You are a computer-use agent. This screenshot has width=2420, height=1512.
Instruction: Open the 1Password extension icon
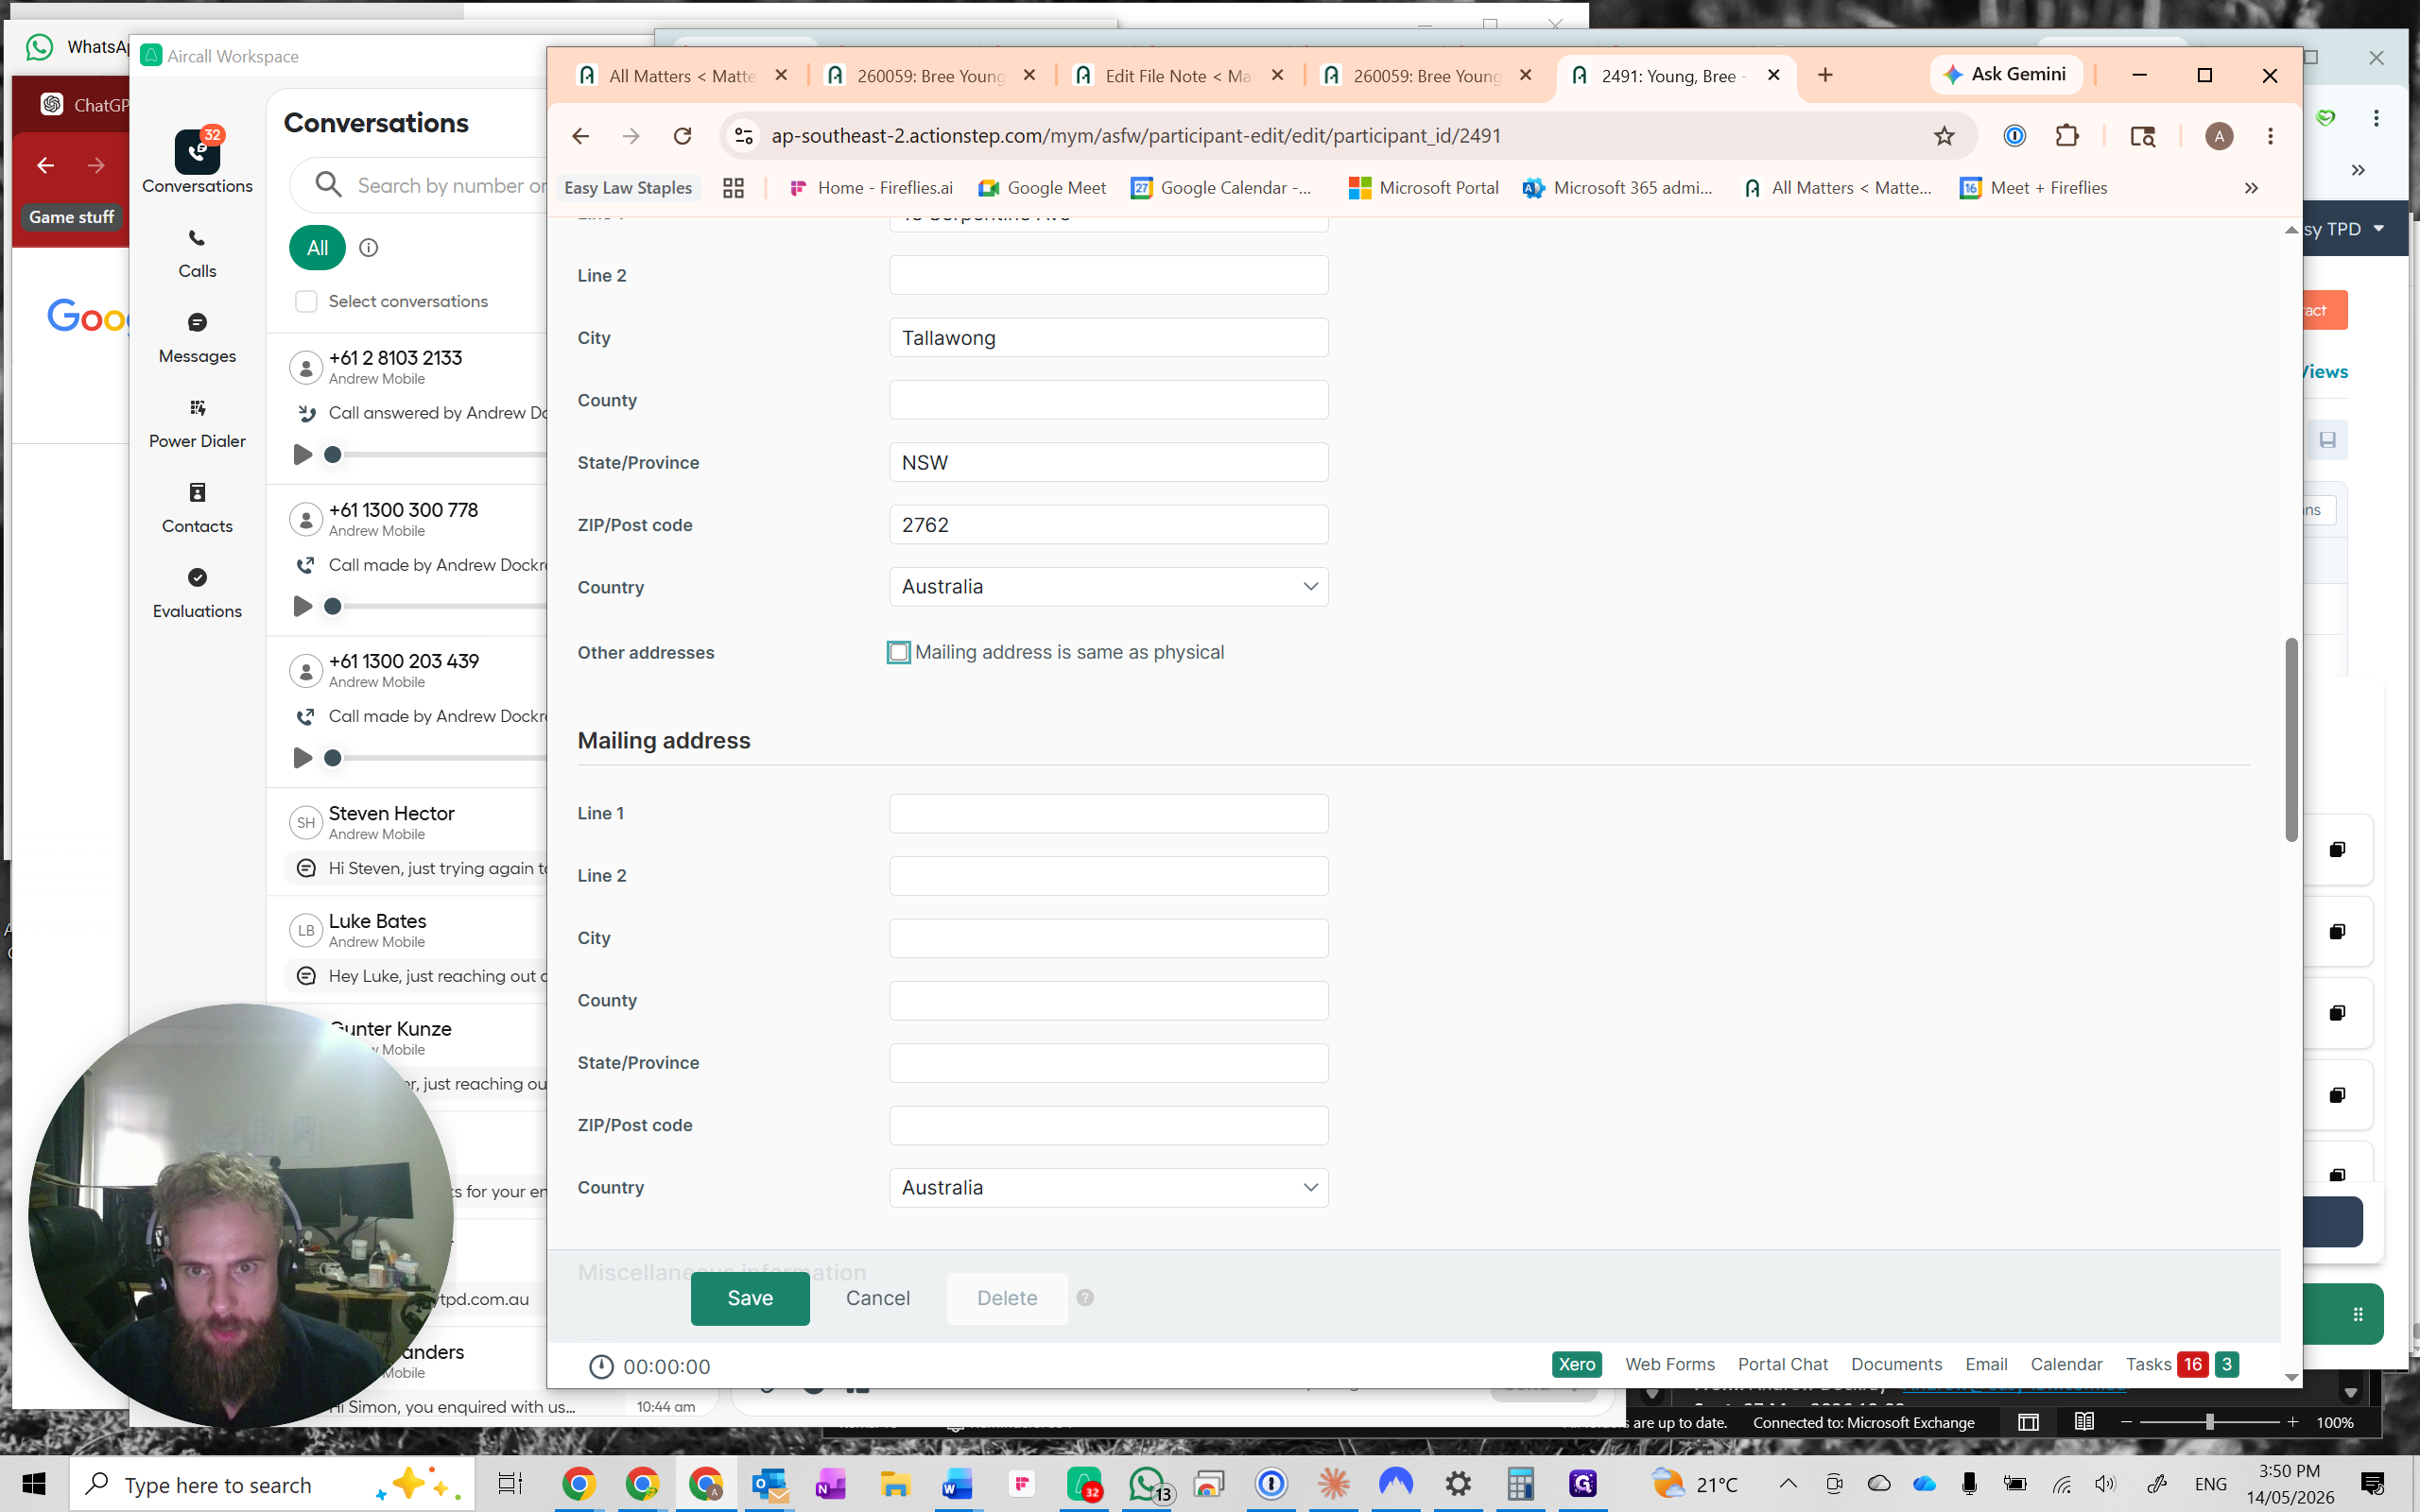(2015, 136)
